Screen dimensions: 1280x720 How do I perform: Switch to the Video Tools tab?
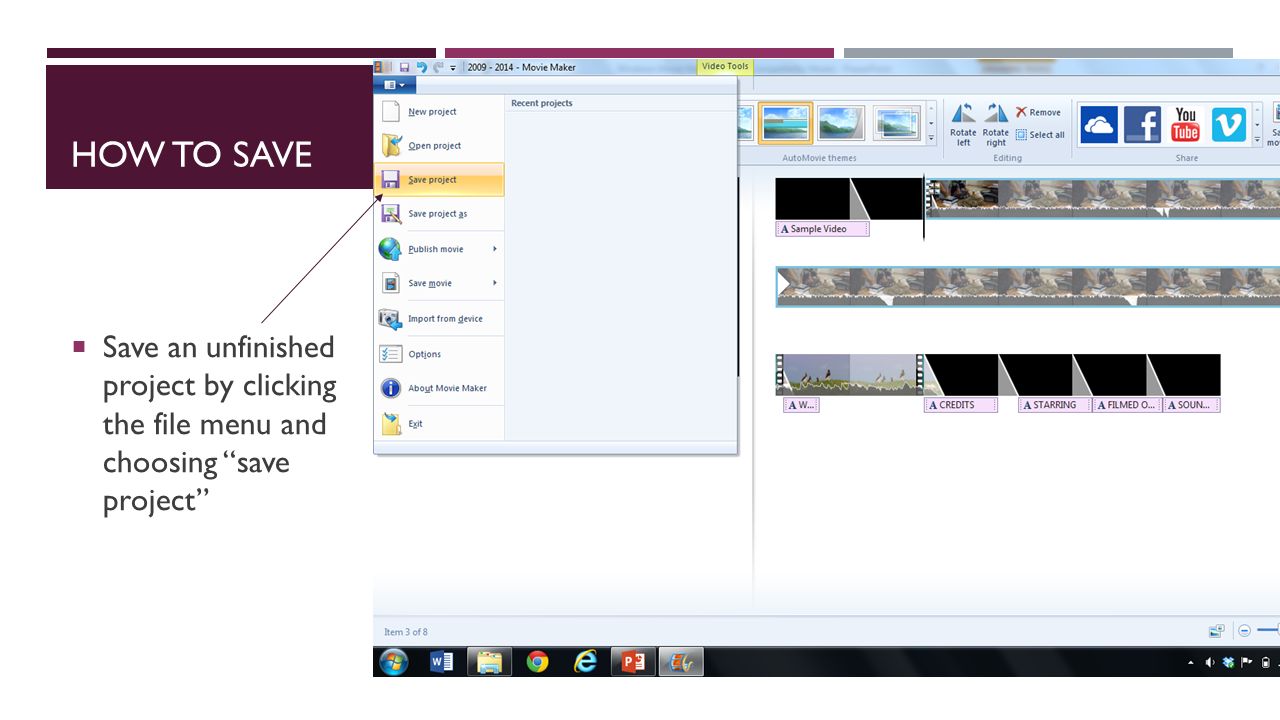[725, 67]
